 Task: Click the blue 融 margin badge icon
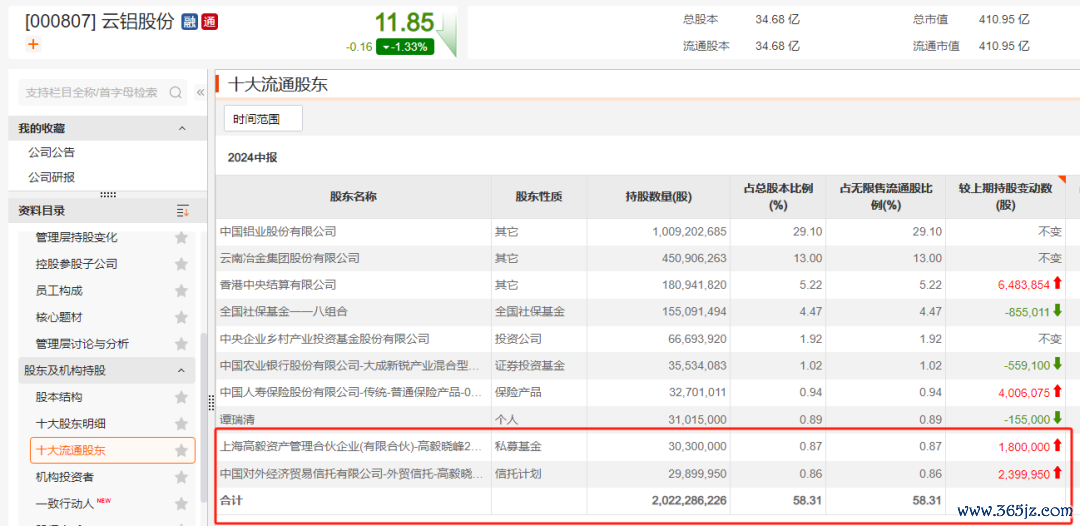[x=189, y=21]
